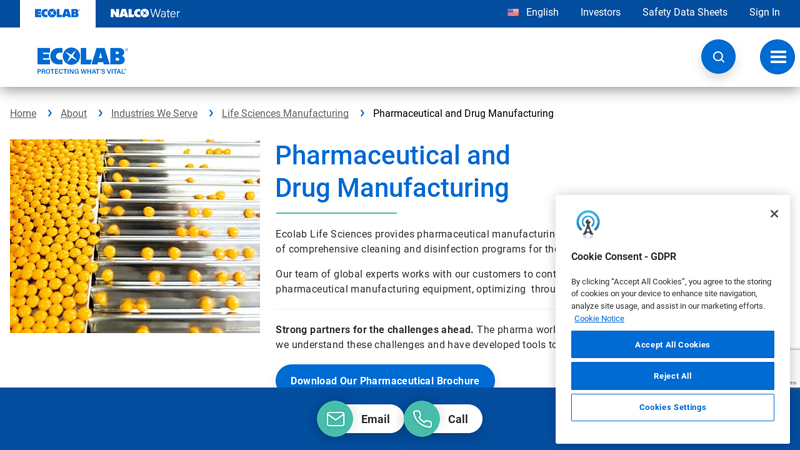Go to About breadcrumb
This screenshot has width=800, height=450.
pos(73,113)
